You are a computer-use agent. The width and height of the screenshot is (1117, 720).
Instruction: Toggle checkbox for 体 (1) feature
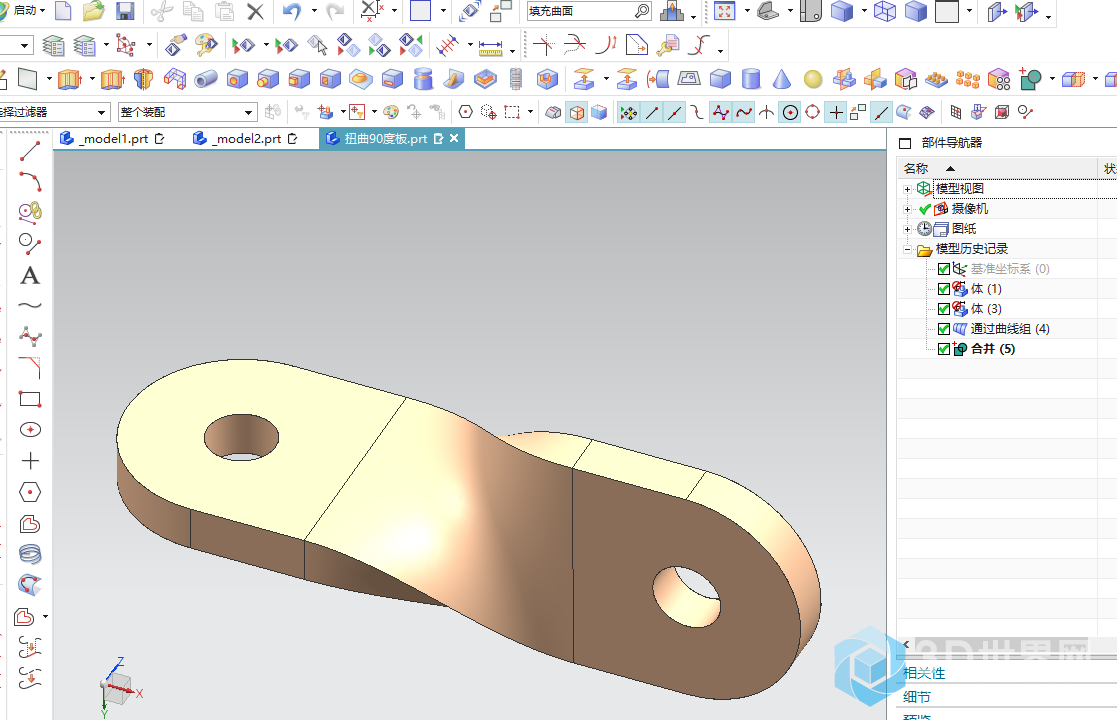pyautogui.click(x=944, y=289)
